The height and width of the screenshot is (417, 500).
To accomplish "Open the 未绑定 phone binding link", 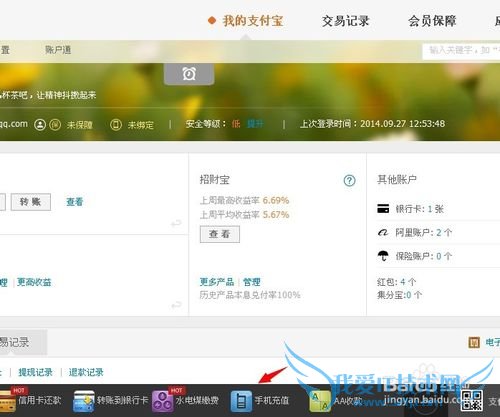I will (141, 125).
